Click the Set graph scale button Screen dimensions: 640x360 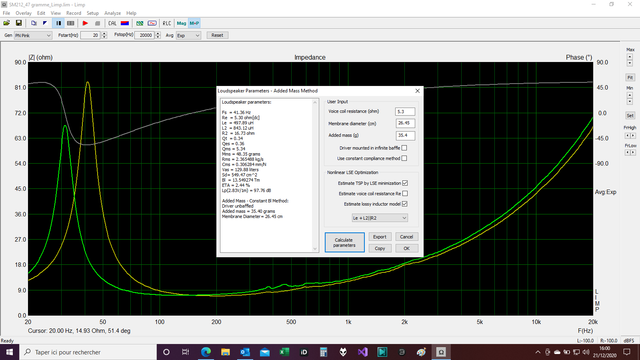pyautogui.click(x=630, y=116)
